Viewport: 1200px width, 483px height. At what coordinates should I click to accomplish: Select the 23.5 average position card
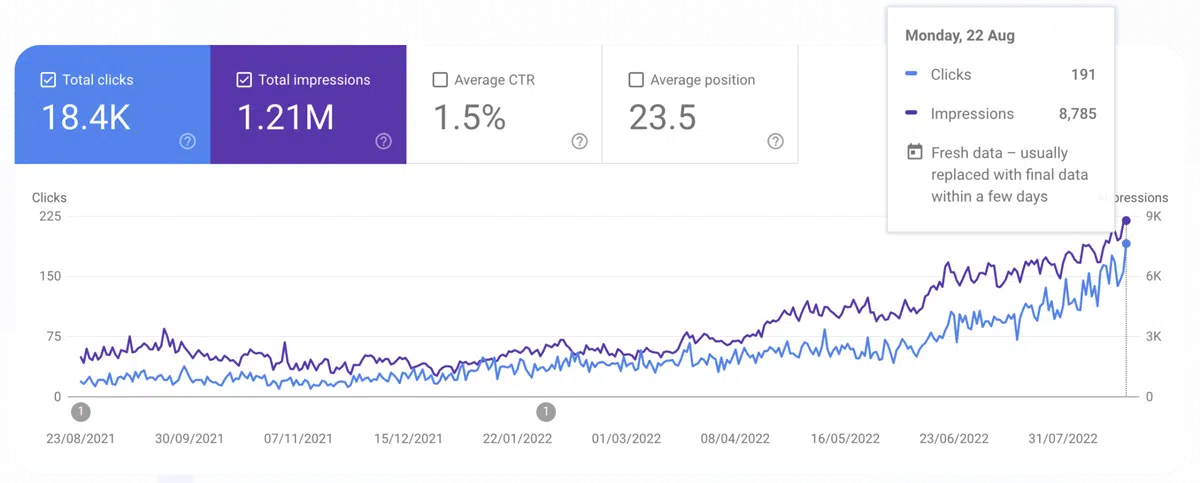click(700, 104)
